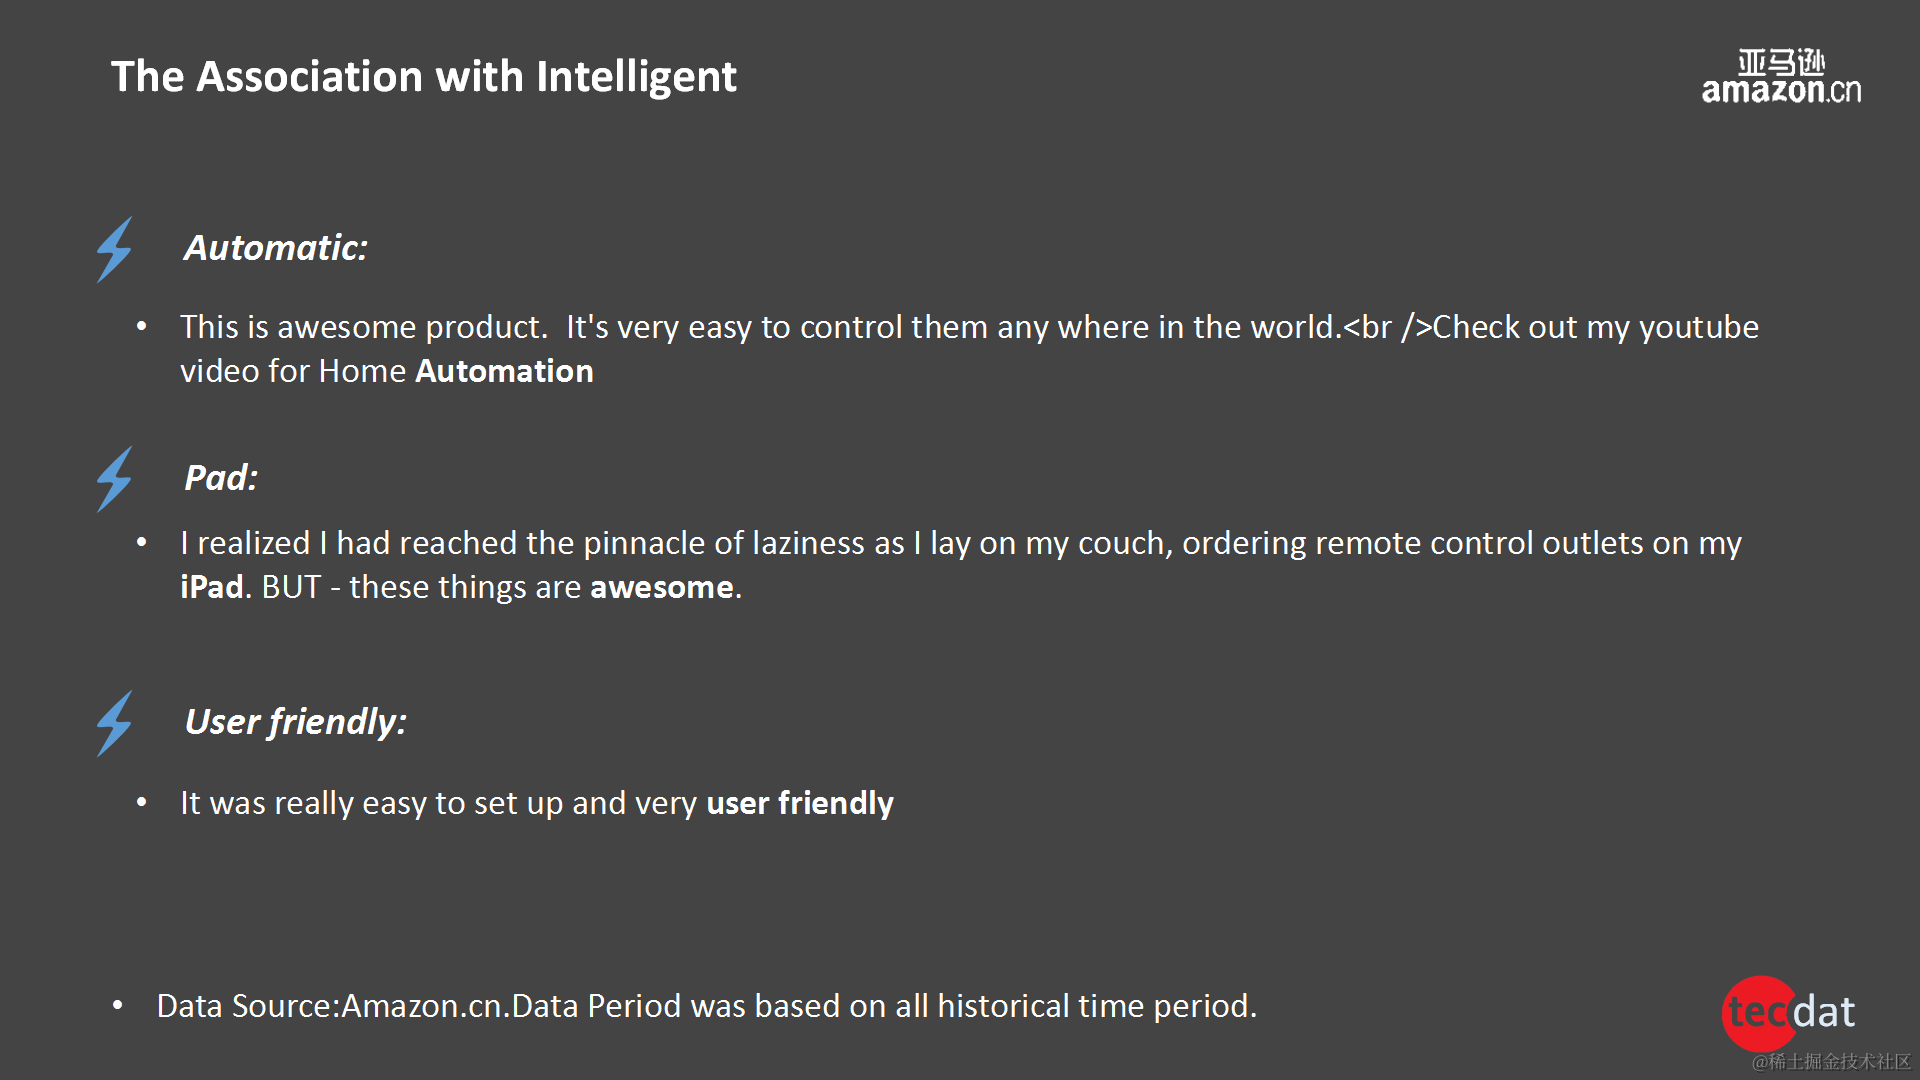The height and width of the screenshot is (1080, 1920).
Task: Click the bold "user friendly" in the last bullet
Action: 799,803
